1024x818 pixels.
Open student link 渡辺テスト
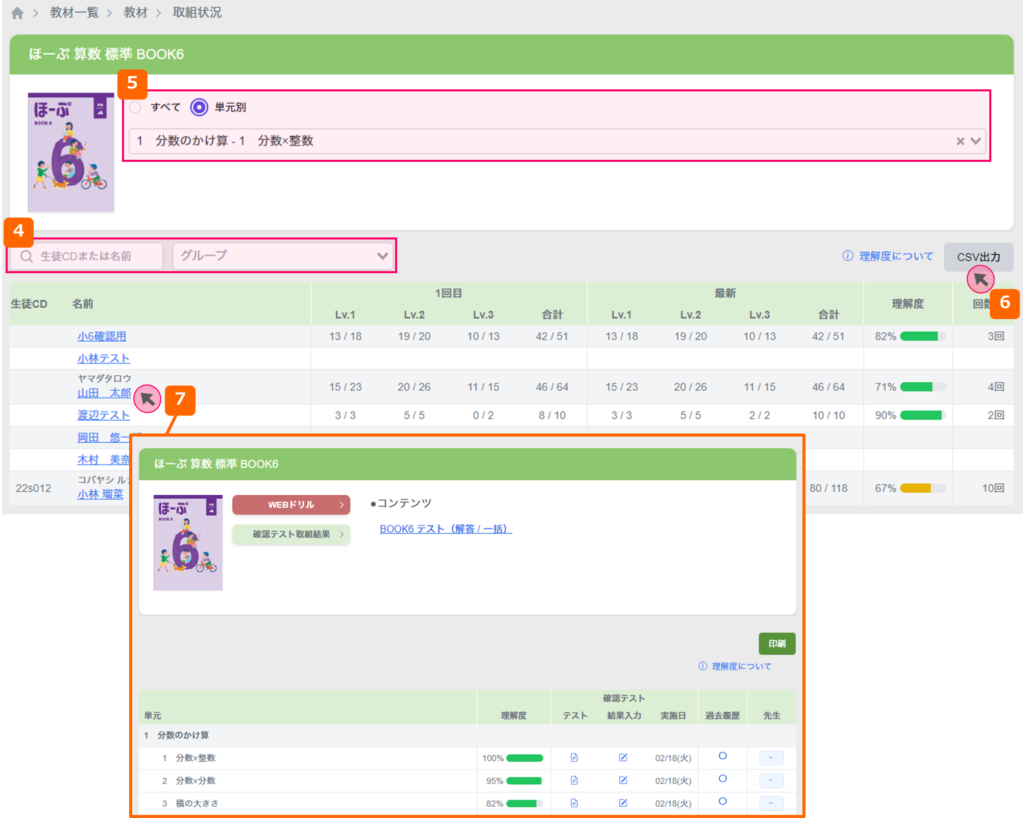(103, 415)
